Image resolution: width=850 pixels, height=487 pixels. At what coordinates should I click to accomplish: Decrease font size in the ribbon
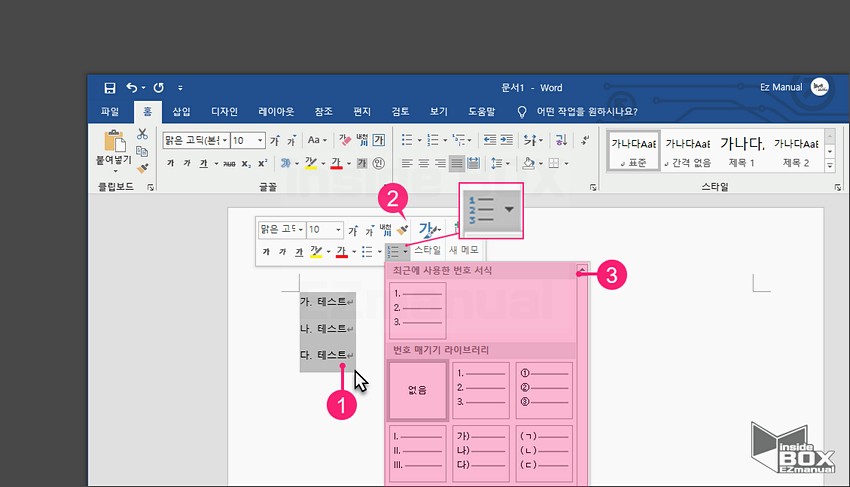pos(291,140)
